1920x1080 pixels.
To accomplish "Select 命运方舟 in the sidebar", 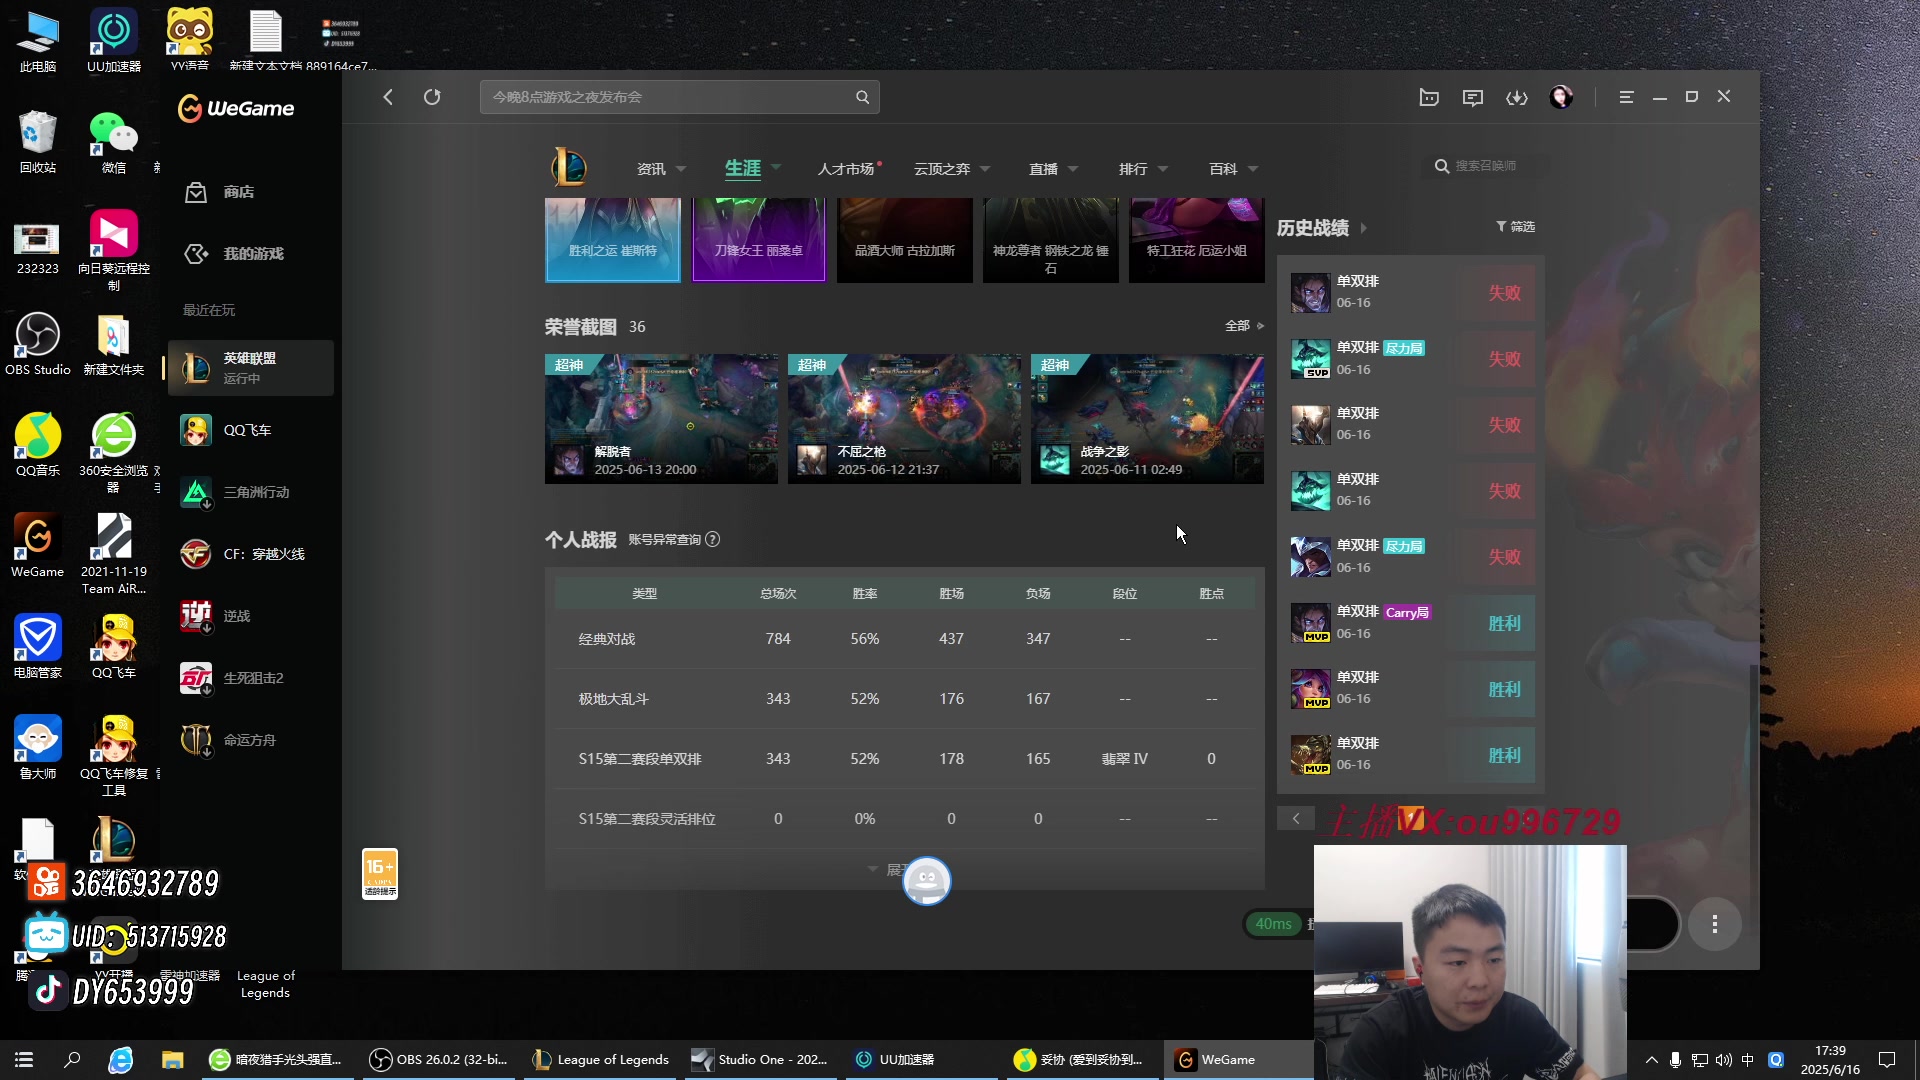I will point(250,740).
